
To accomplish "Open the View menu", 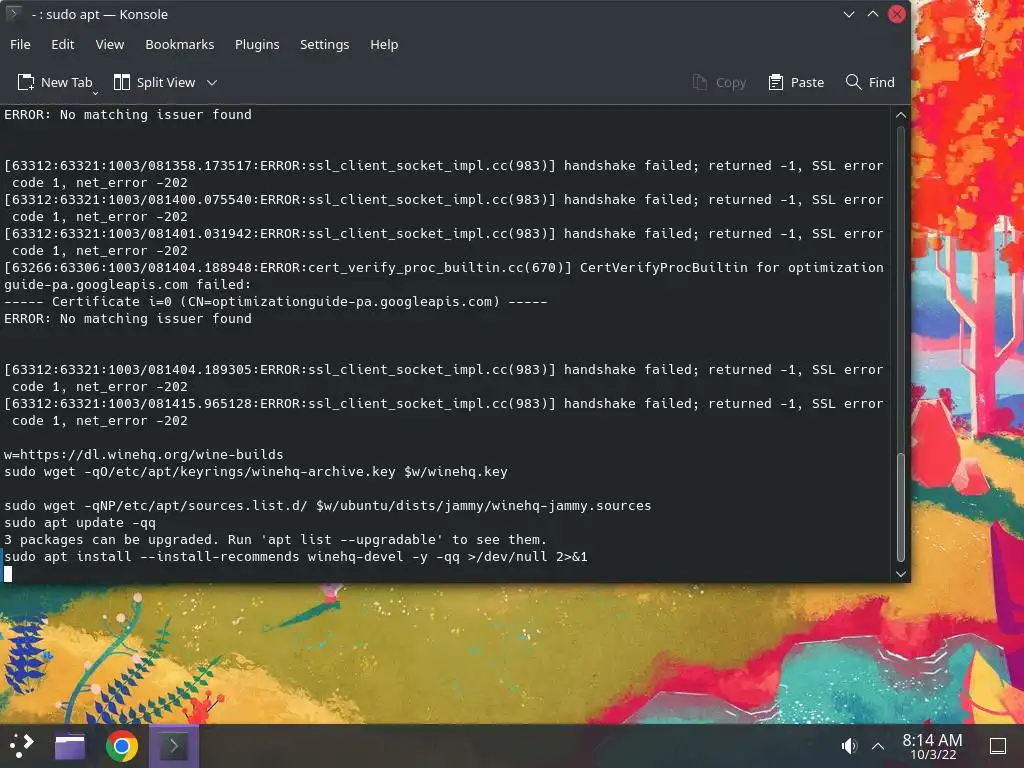I will 109,44.
